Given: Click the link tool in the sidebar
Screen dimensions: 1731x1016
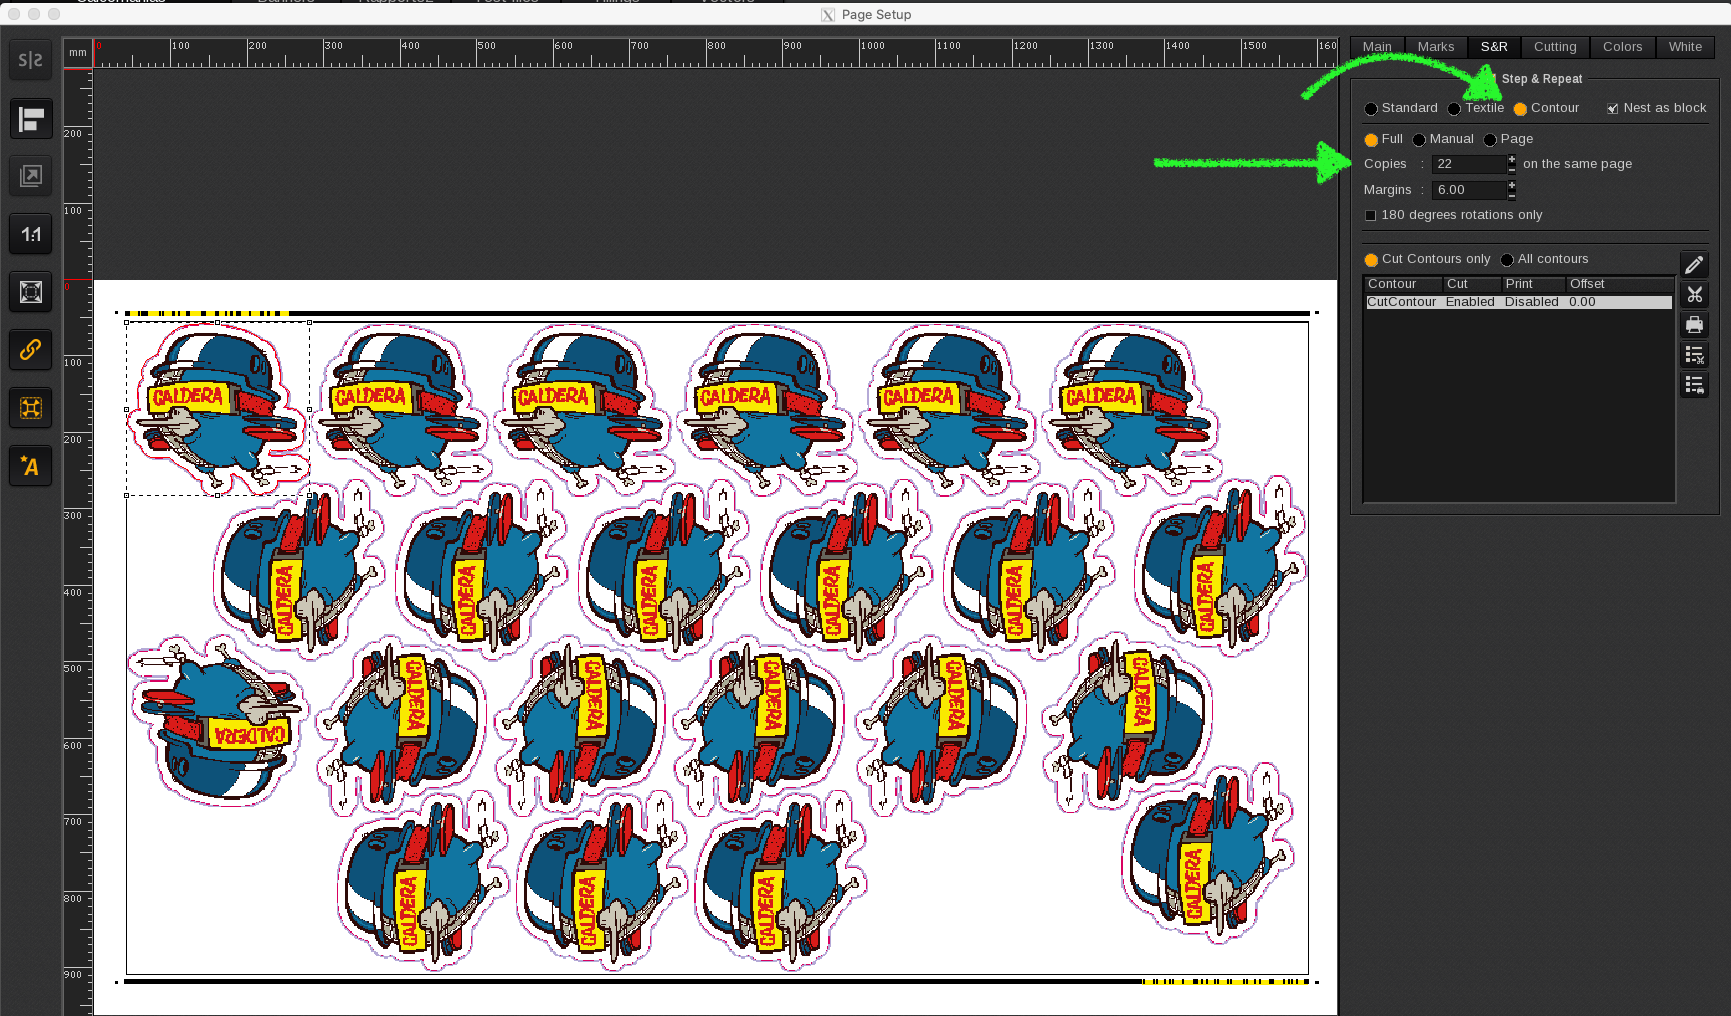Looking at the screenshot, I should tap(30, 350).
